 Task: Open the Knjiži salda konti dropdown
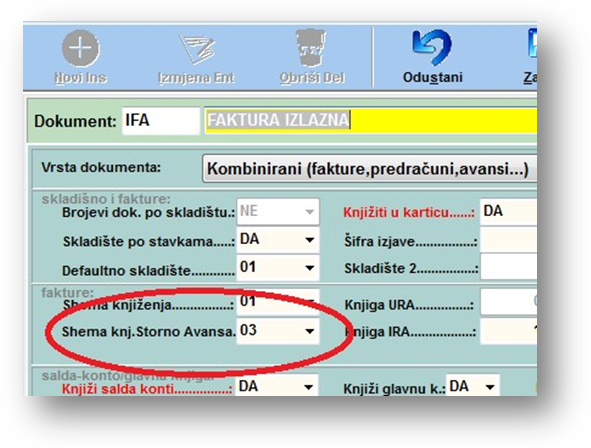click(x=308, y=387)
